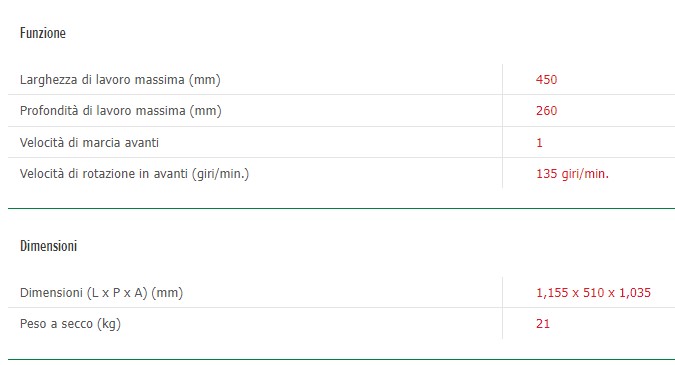Click the Dimensioni (L x P x A) label
Viewport: 675px width, 365px height.
click(101, 293)
